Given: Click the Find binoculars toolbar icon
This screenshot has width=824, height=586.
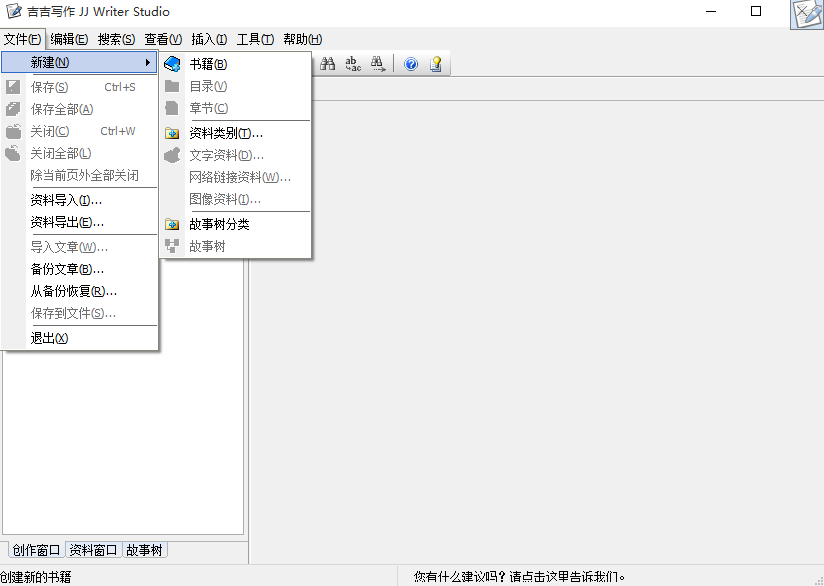Looking at the screenshot, I should (x=328, y=63).
